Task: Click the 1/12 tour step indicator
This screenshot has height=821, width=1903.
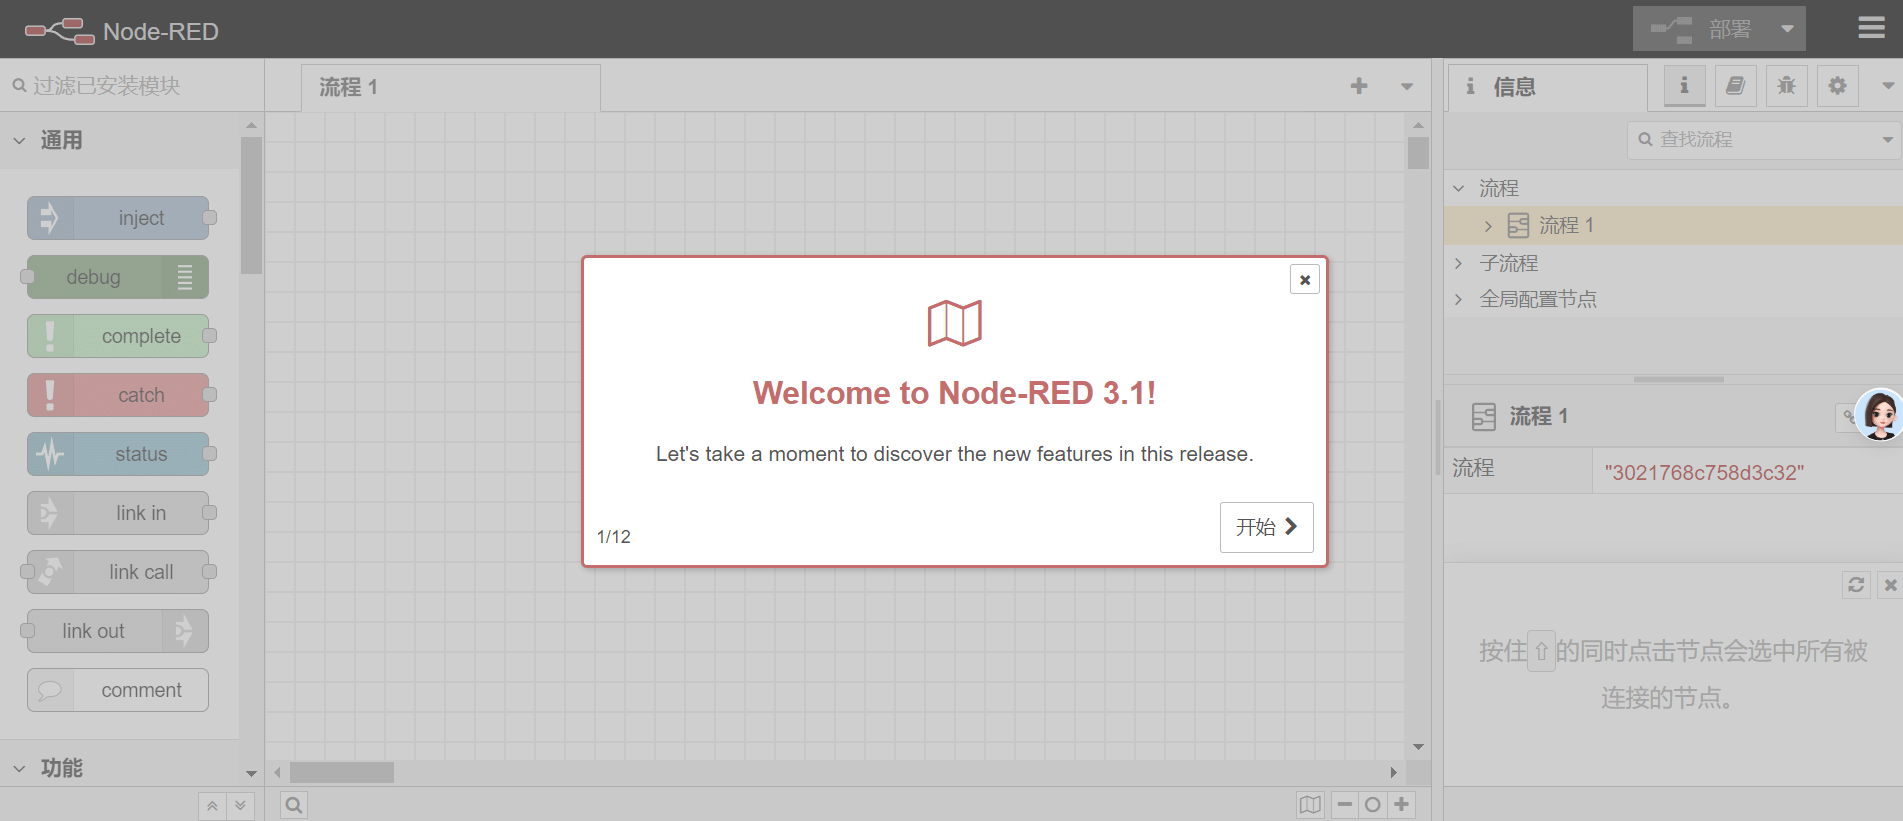Action: tap(613, 537)
